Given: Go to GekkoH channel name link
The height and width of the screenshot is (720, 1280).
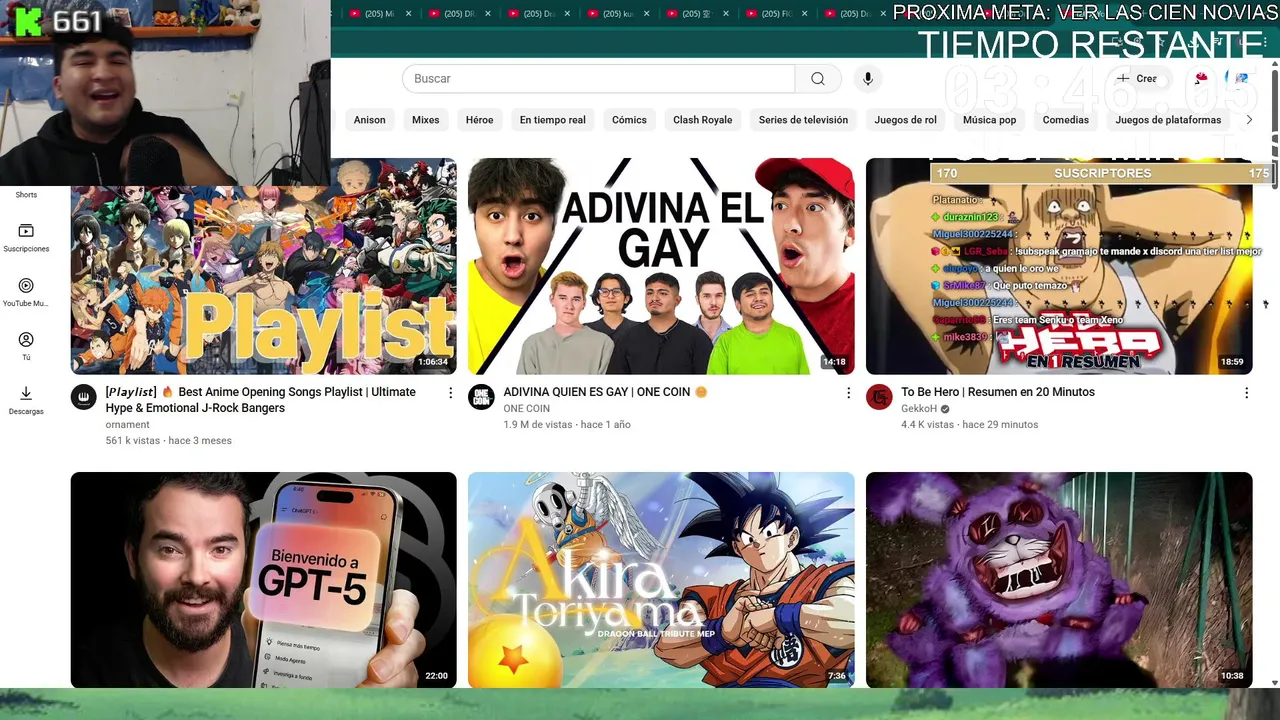Looking at the screenshot, I should tap(918, 408).
